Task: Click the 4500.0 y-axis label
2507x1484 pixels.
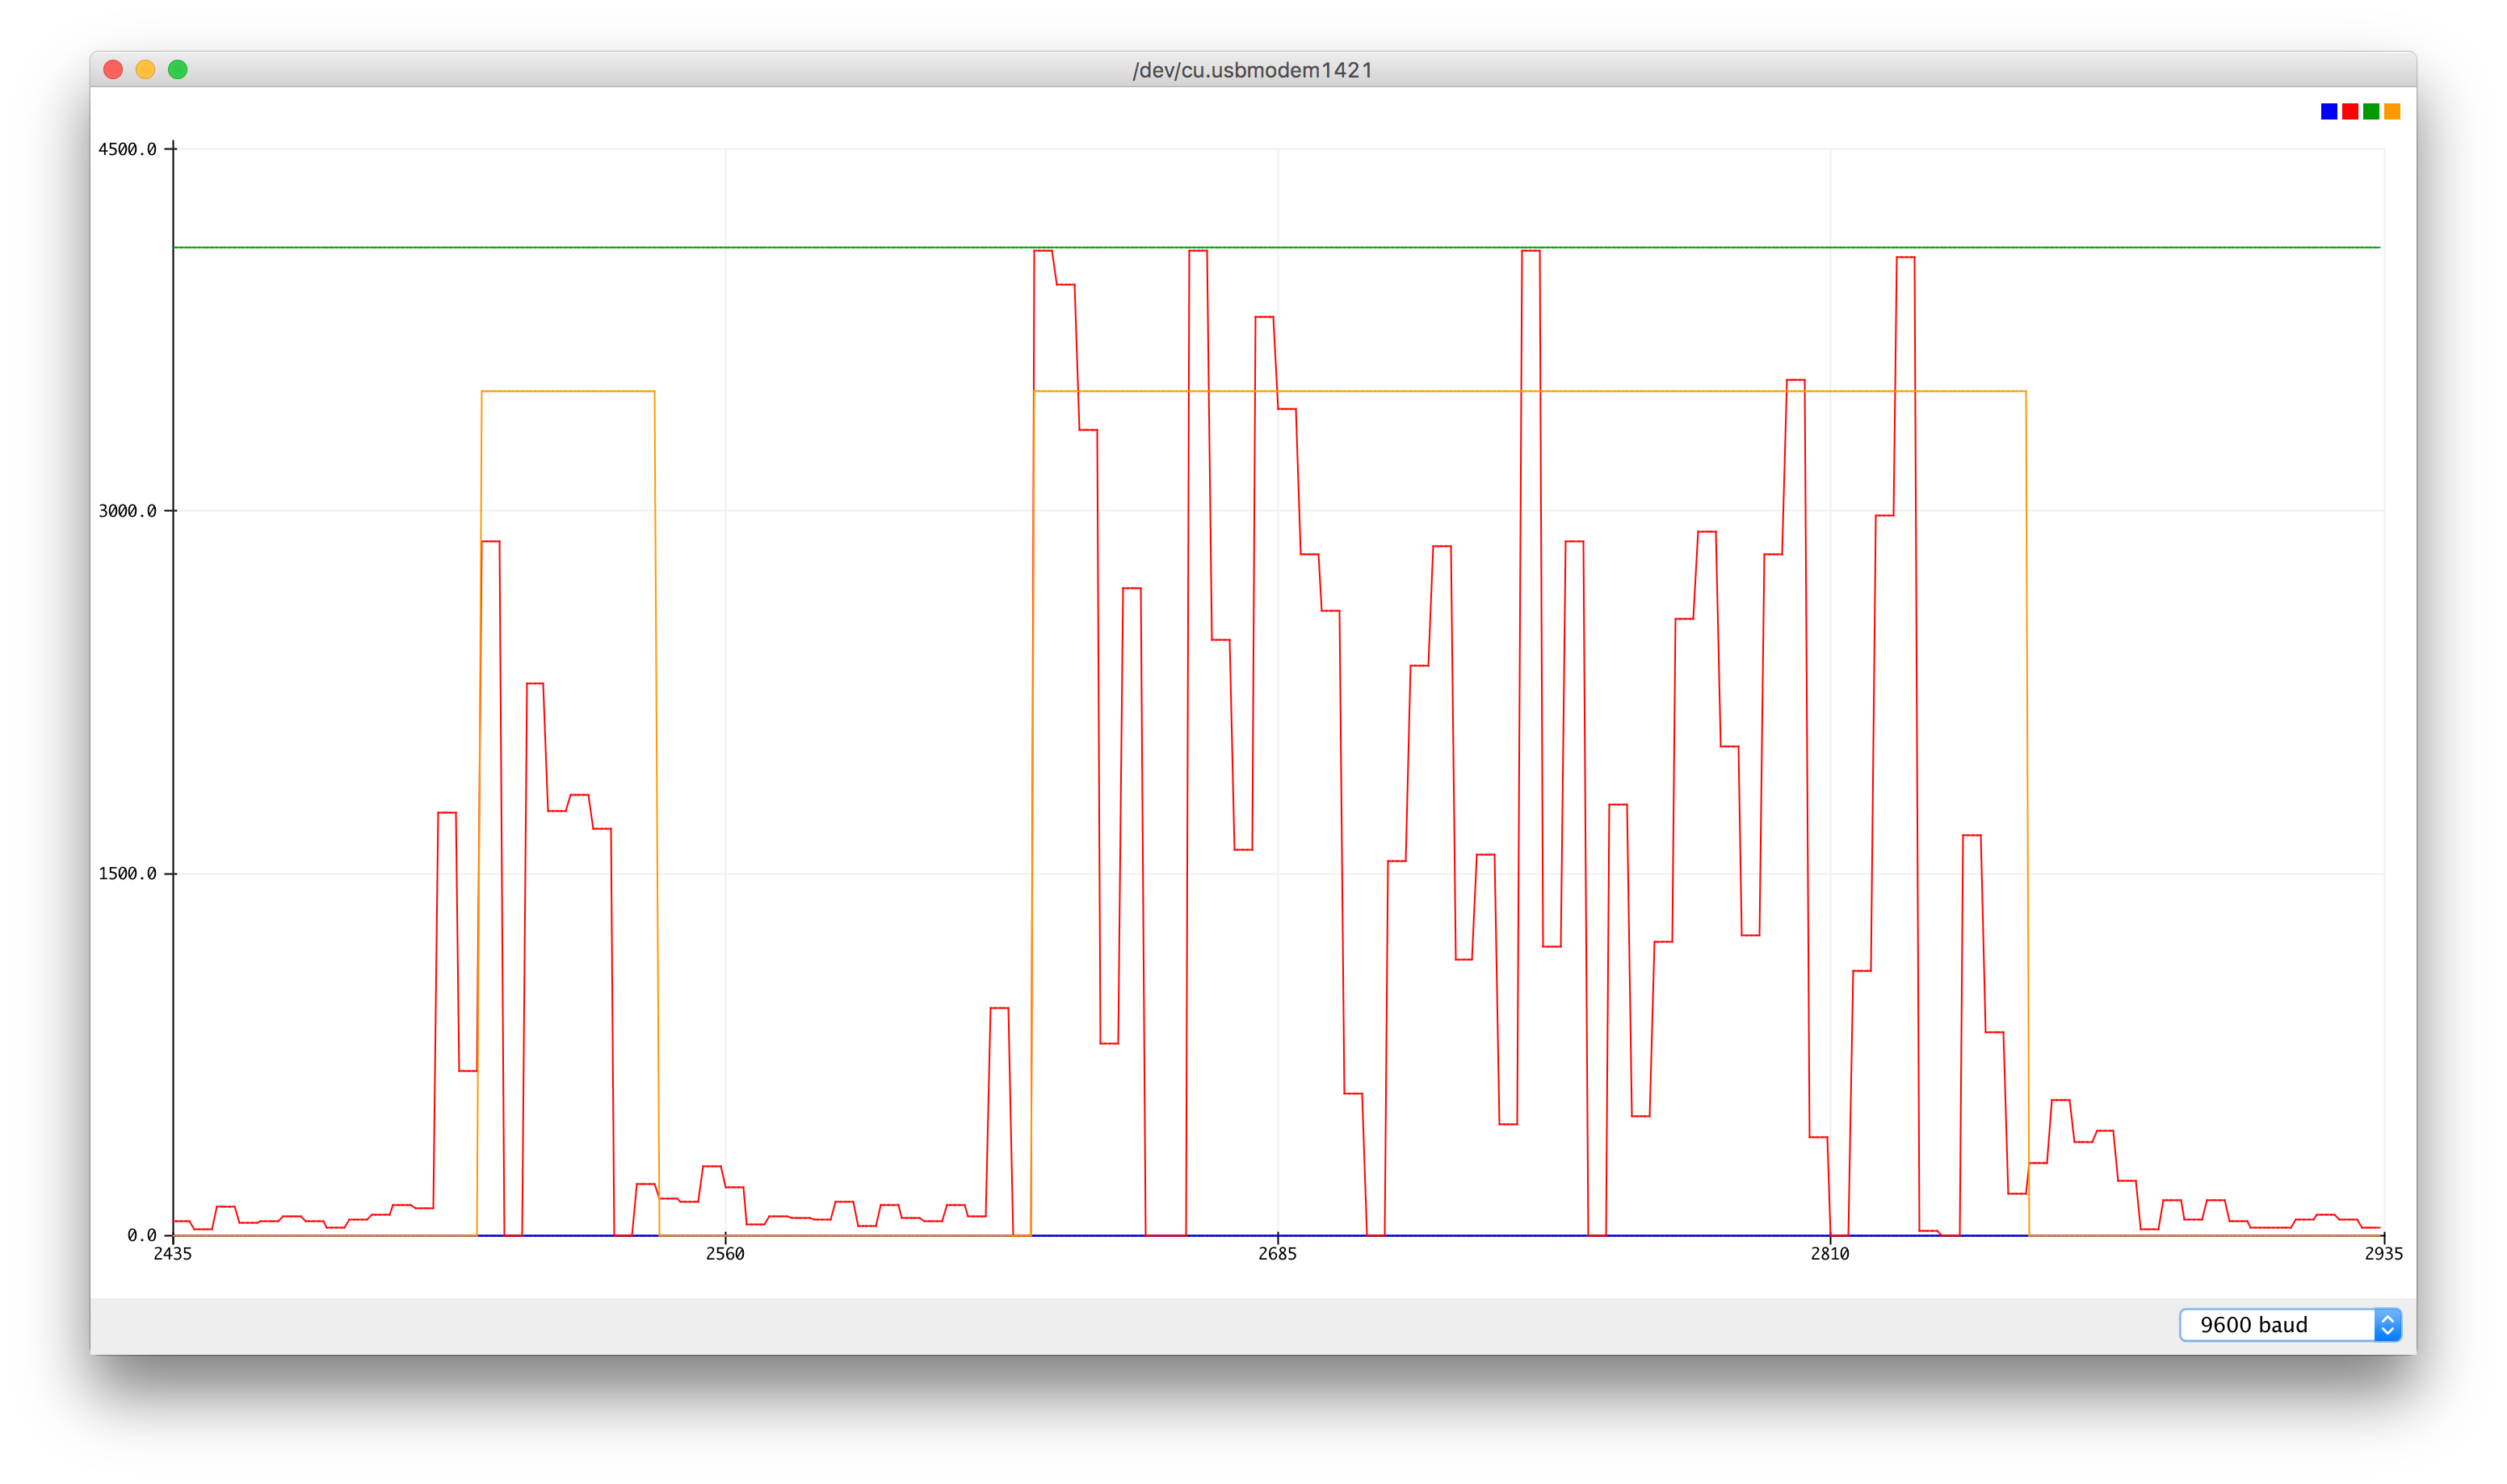Action: tap(127, 149)
